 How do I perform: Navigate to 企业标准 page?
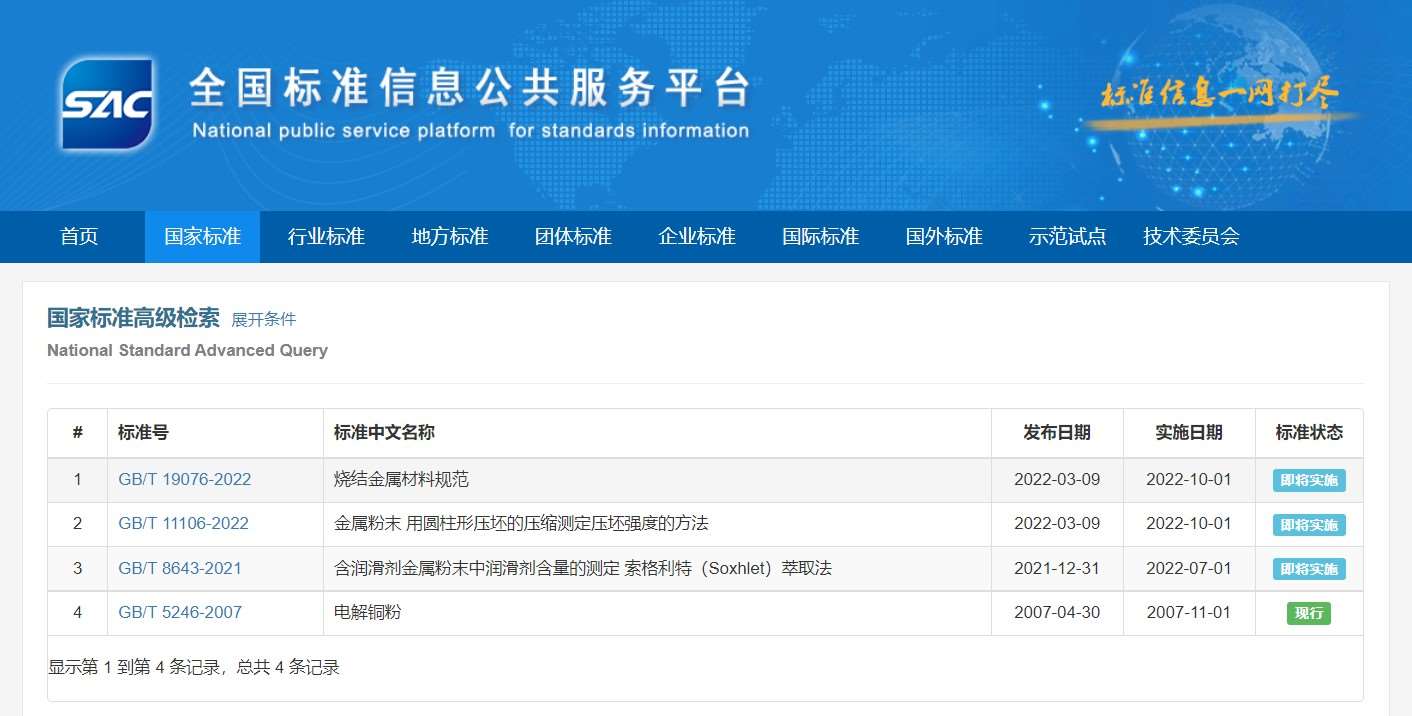point(697,237)
